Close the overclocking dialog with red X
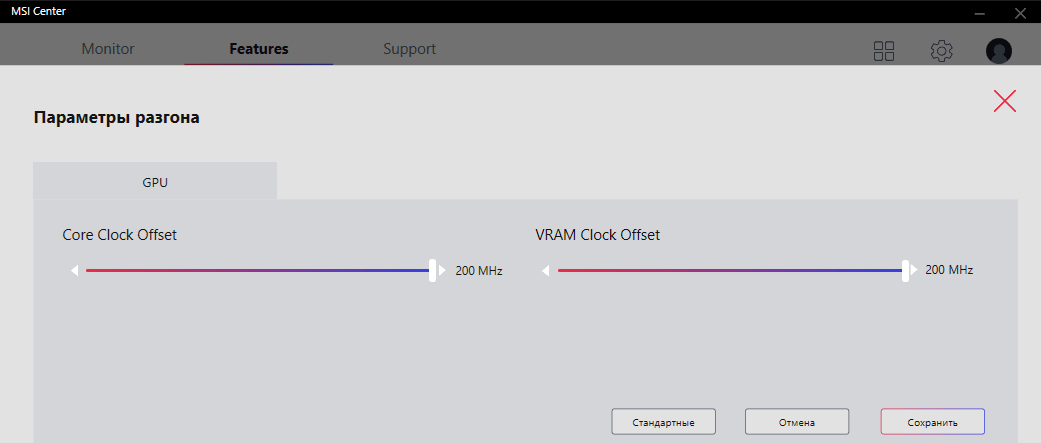Screen dimensions: 1041x443 1004,100
